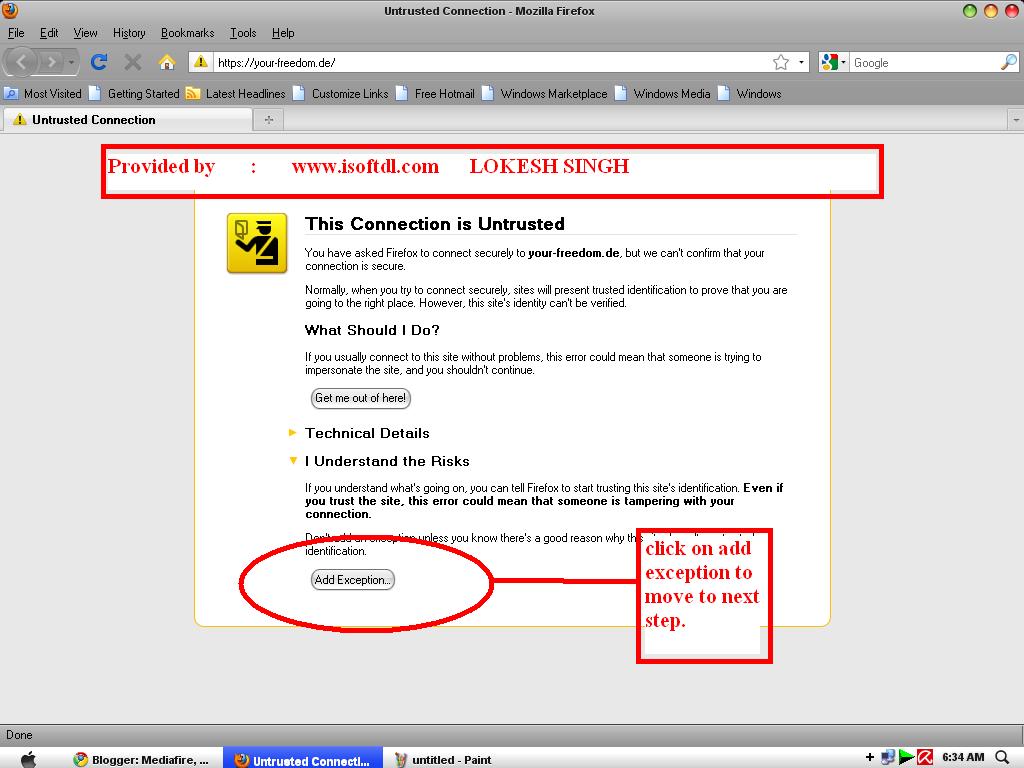Image resolution: width=1024 pixels, height=768 pixels.
Task: Click the taskbar search magnifier icon
Action: [x=1002, y=758]
